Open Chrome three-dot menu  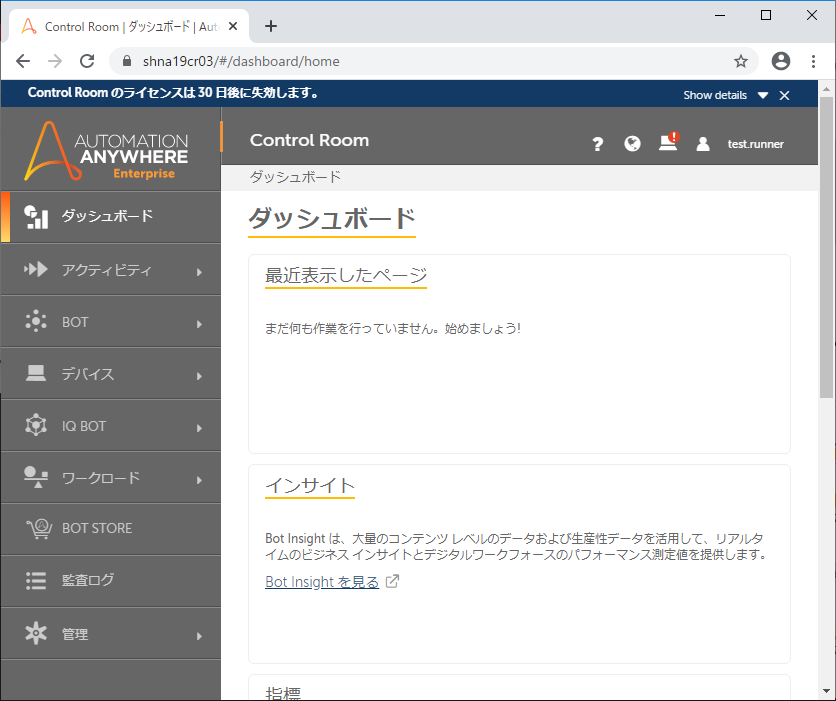pyautogui.click(x=813, y=61)
